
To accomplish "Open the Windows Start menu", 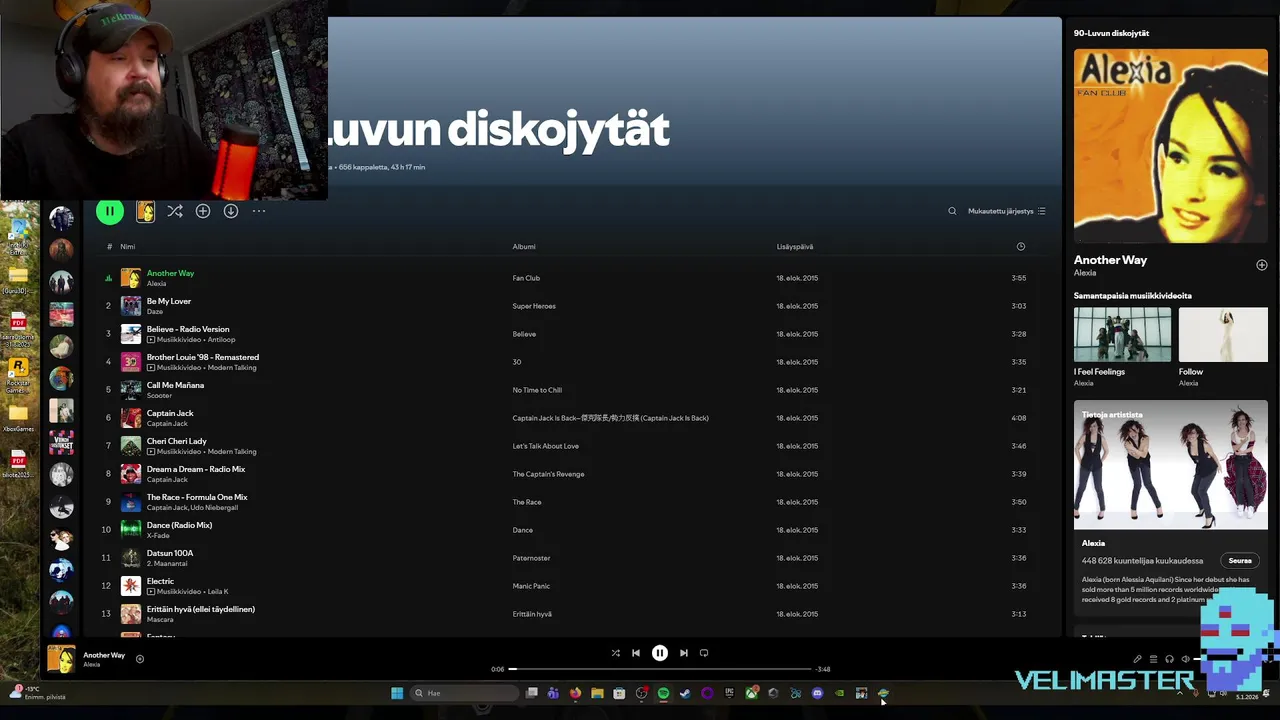I will tap(397, 693).
